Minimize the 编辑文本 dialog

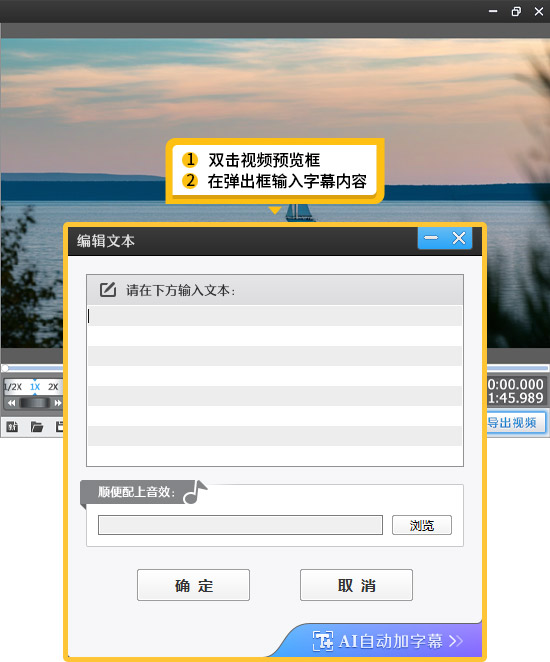point(431,238)
